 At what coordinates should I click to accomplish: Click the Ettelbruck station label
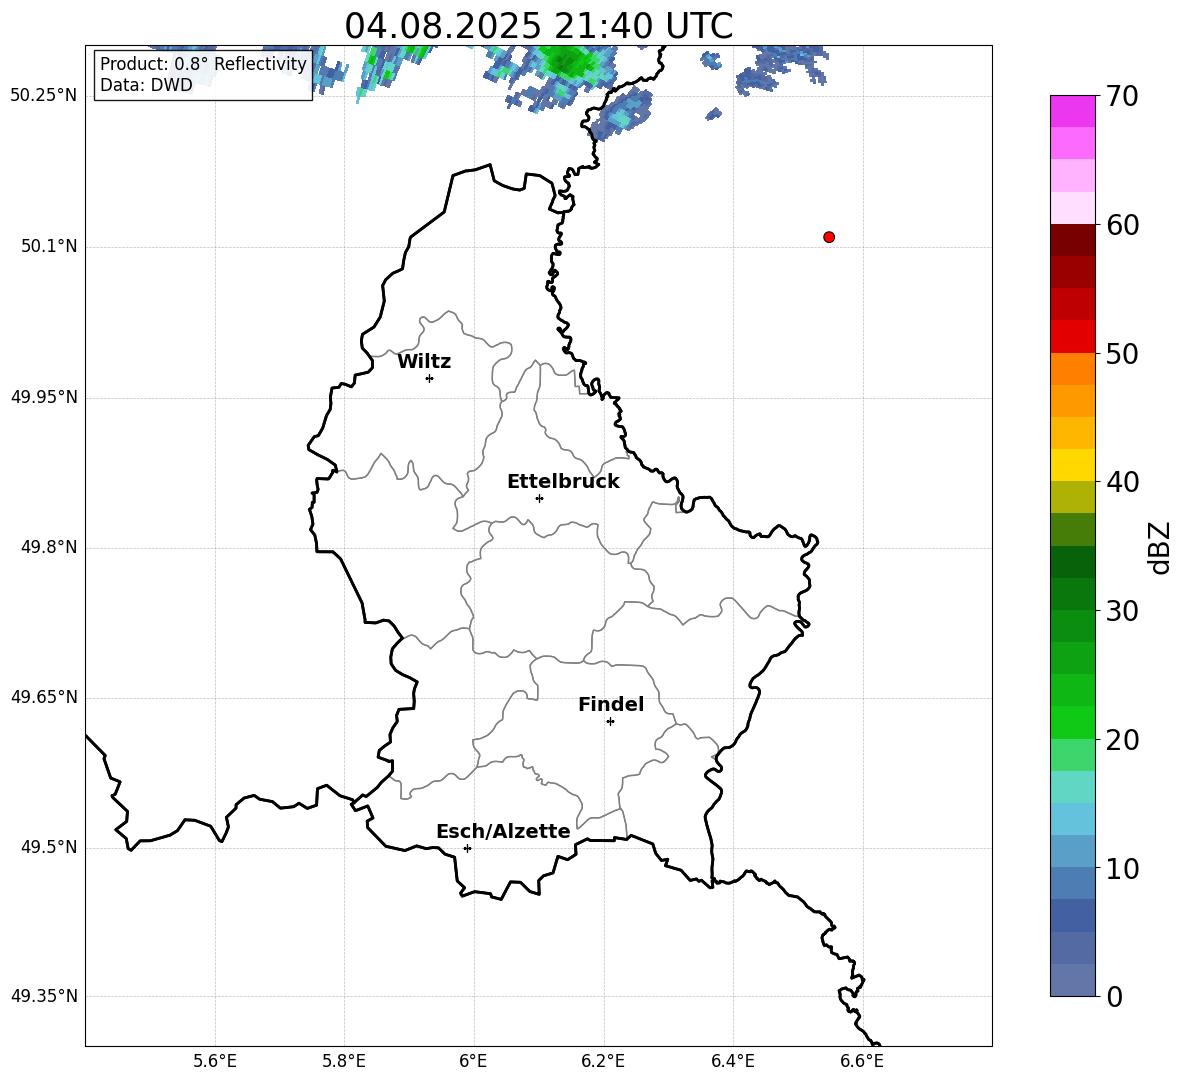click(x=563, y=482)
